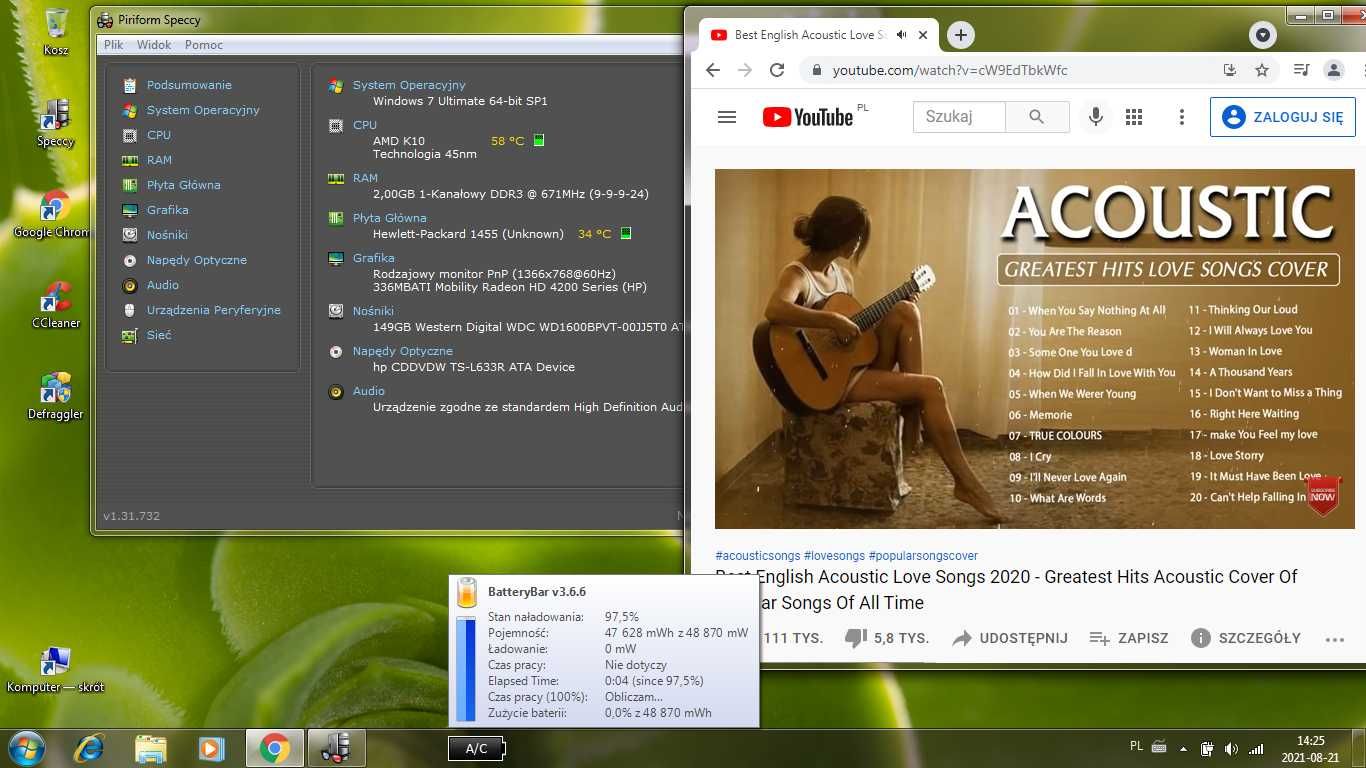Select the Komputer — skrót desktop icon
The width and height of the screenshot is (1366, 768).
55,670
